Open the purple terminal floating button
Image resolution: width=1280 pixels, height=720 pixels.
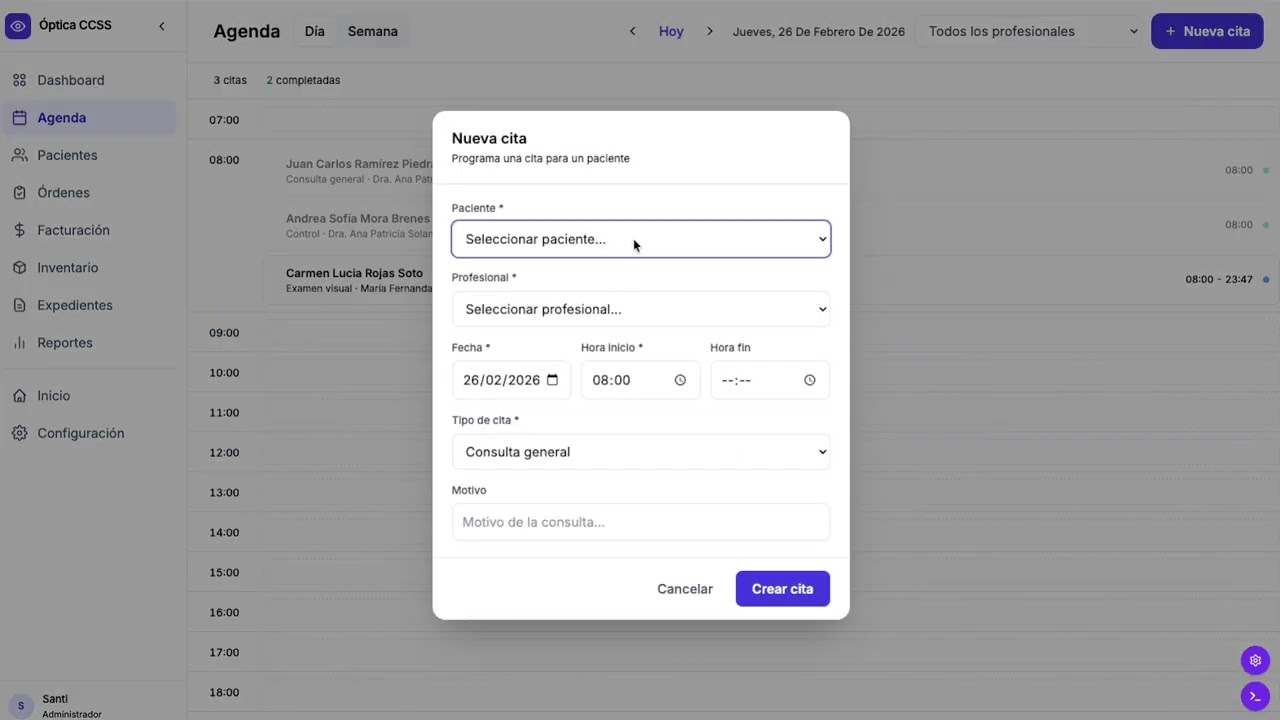click(1255, 696)
